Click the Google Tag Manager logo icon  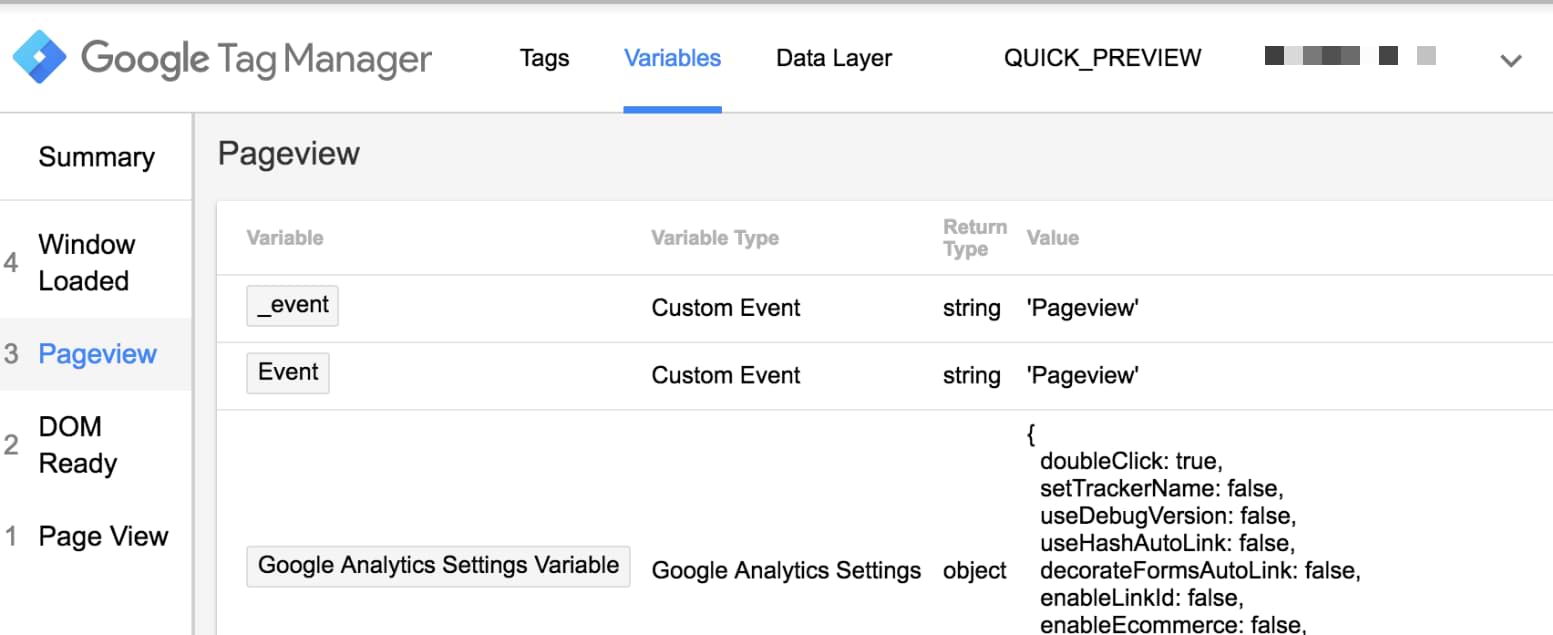tap(40, 57)
